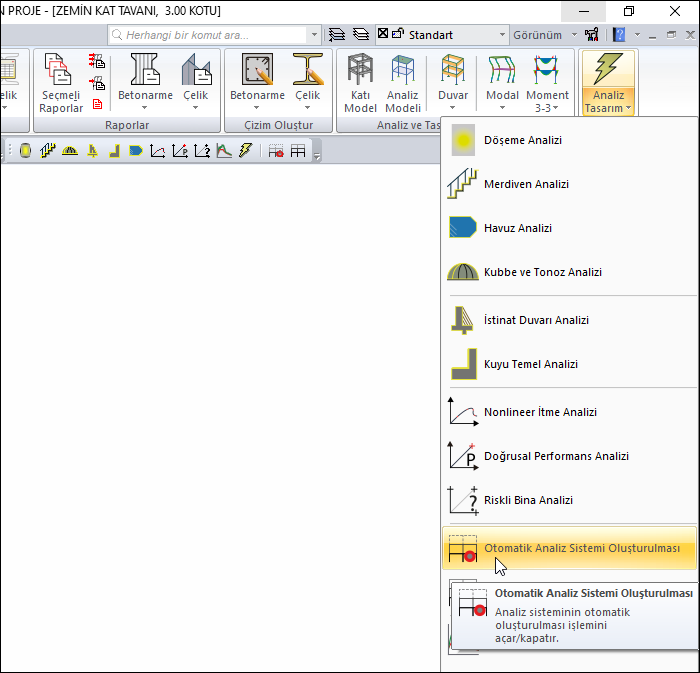
Task: Run Kubbe ve Tonoz Analizi
Action: click(542, 272)
